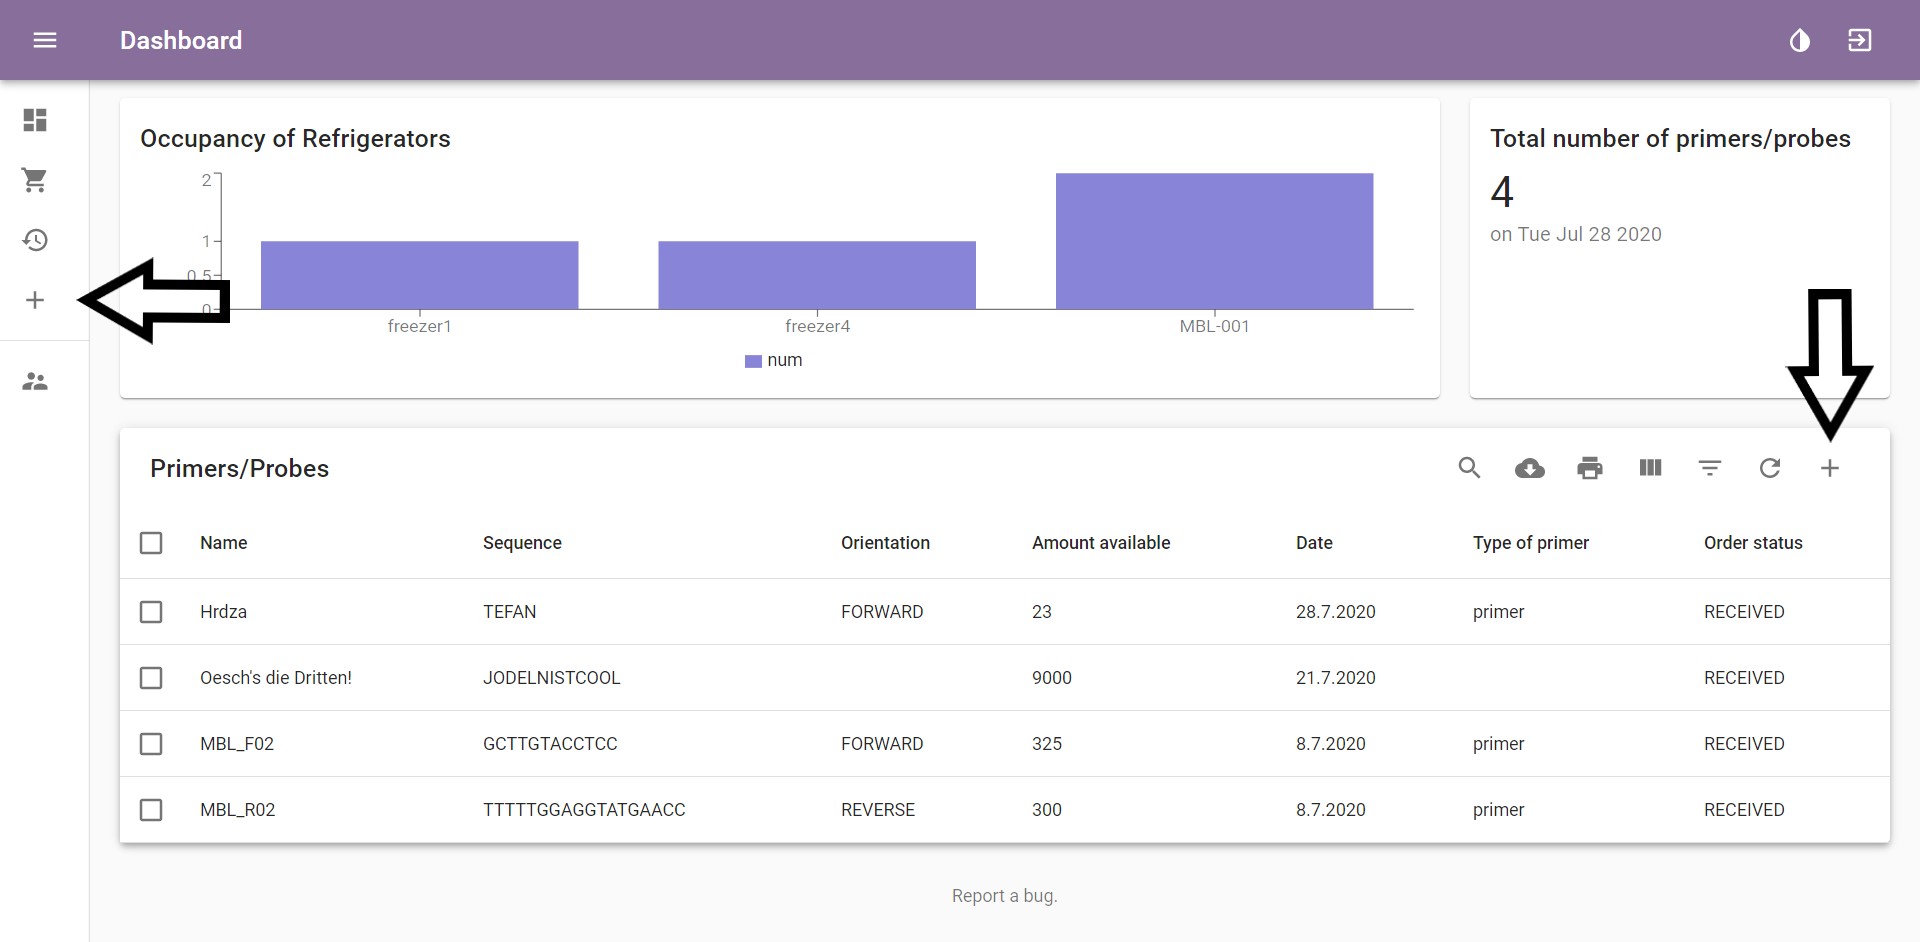Print the Primers/Probes table
Viewport: 1920px width, 942px height.
tap(1590, 468)
